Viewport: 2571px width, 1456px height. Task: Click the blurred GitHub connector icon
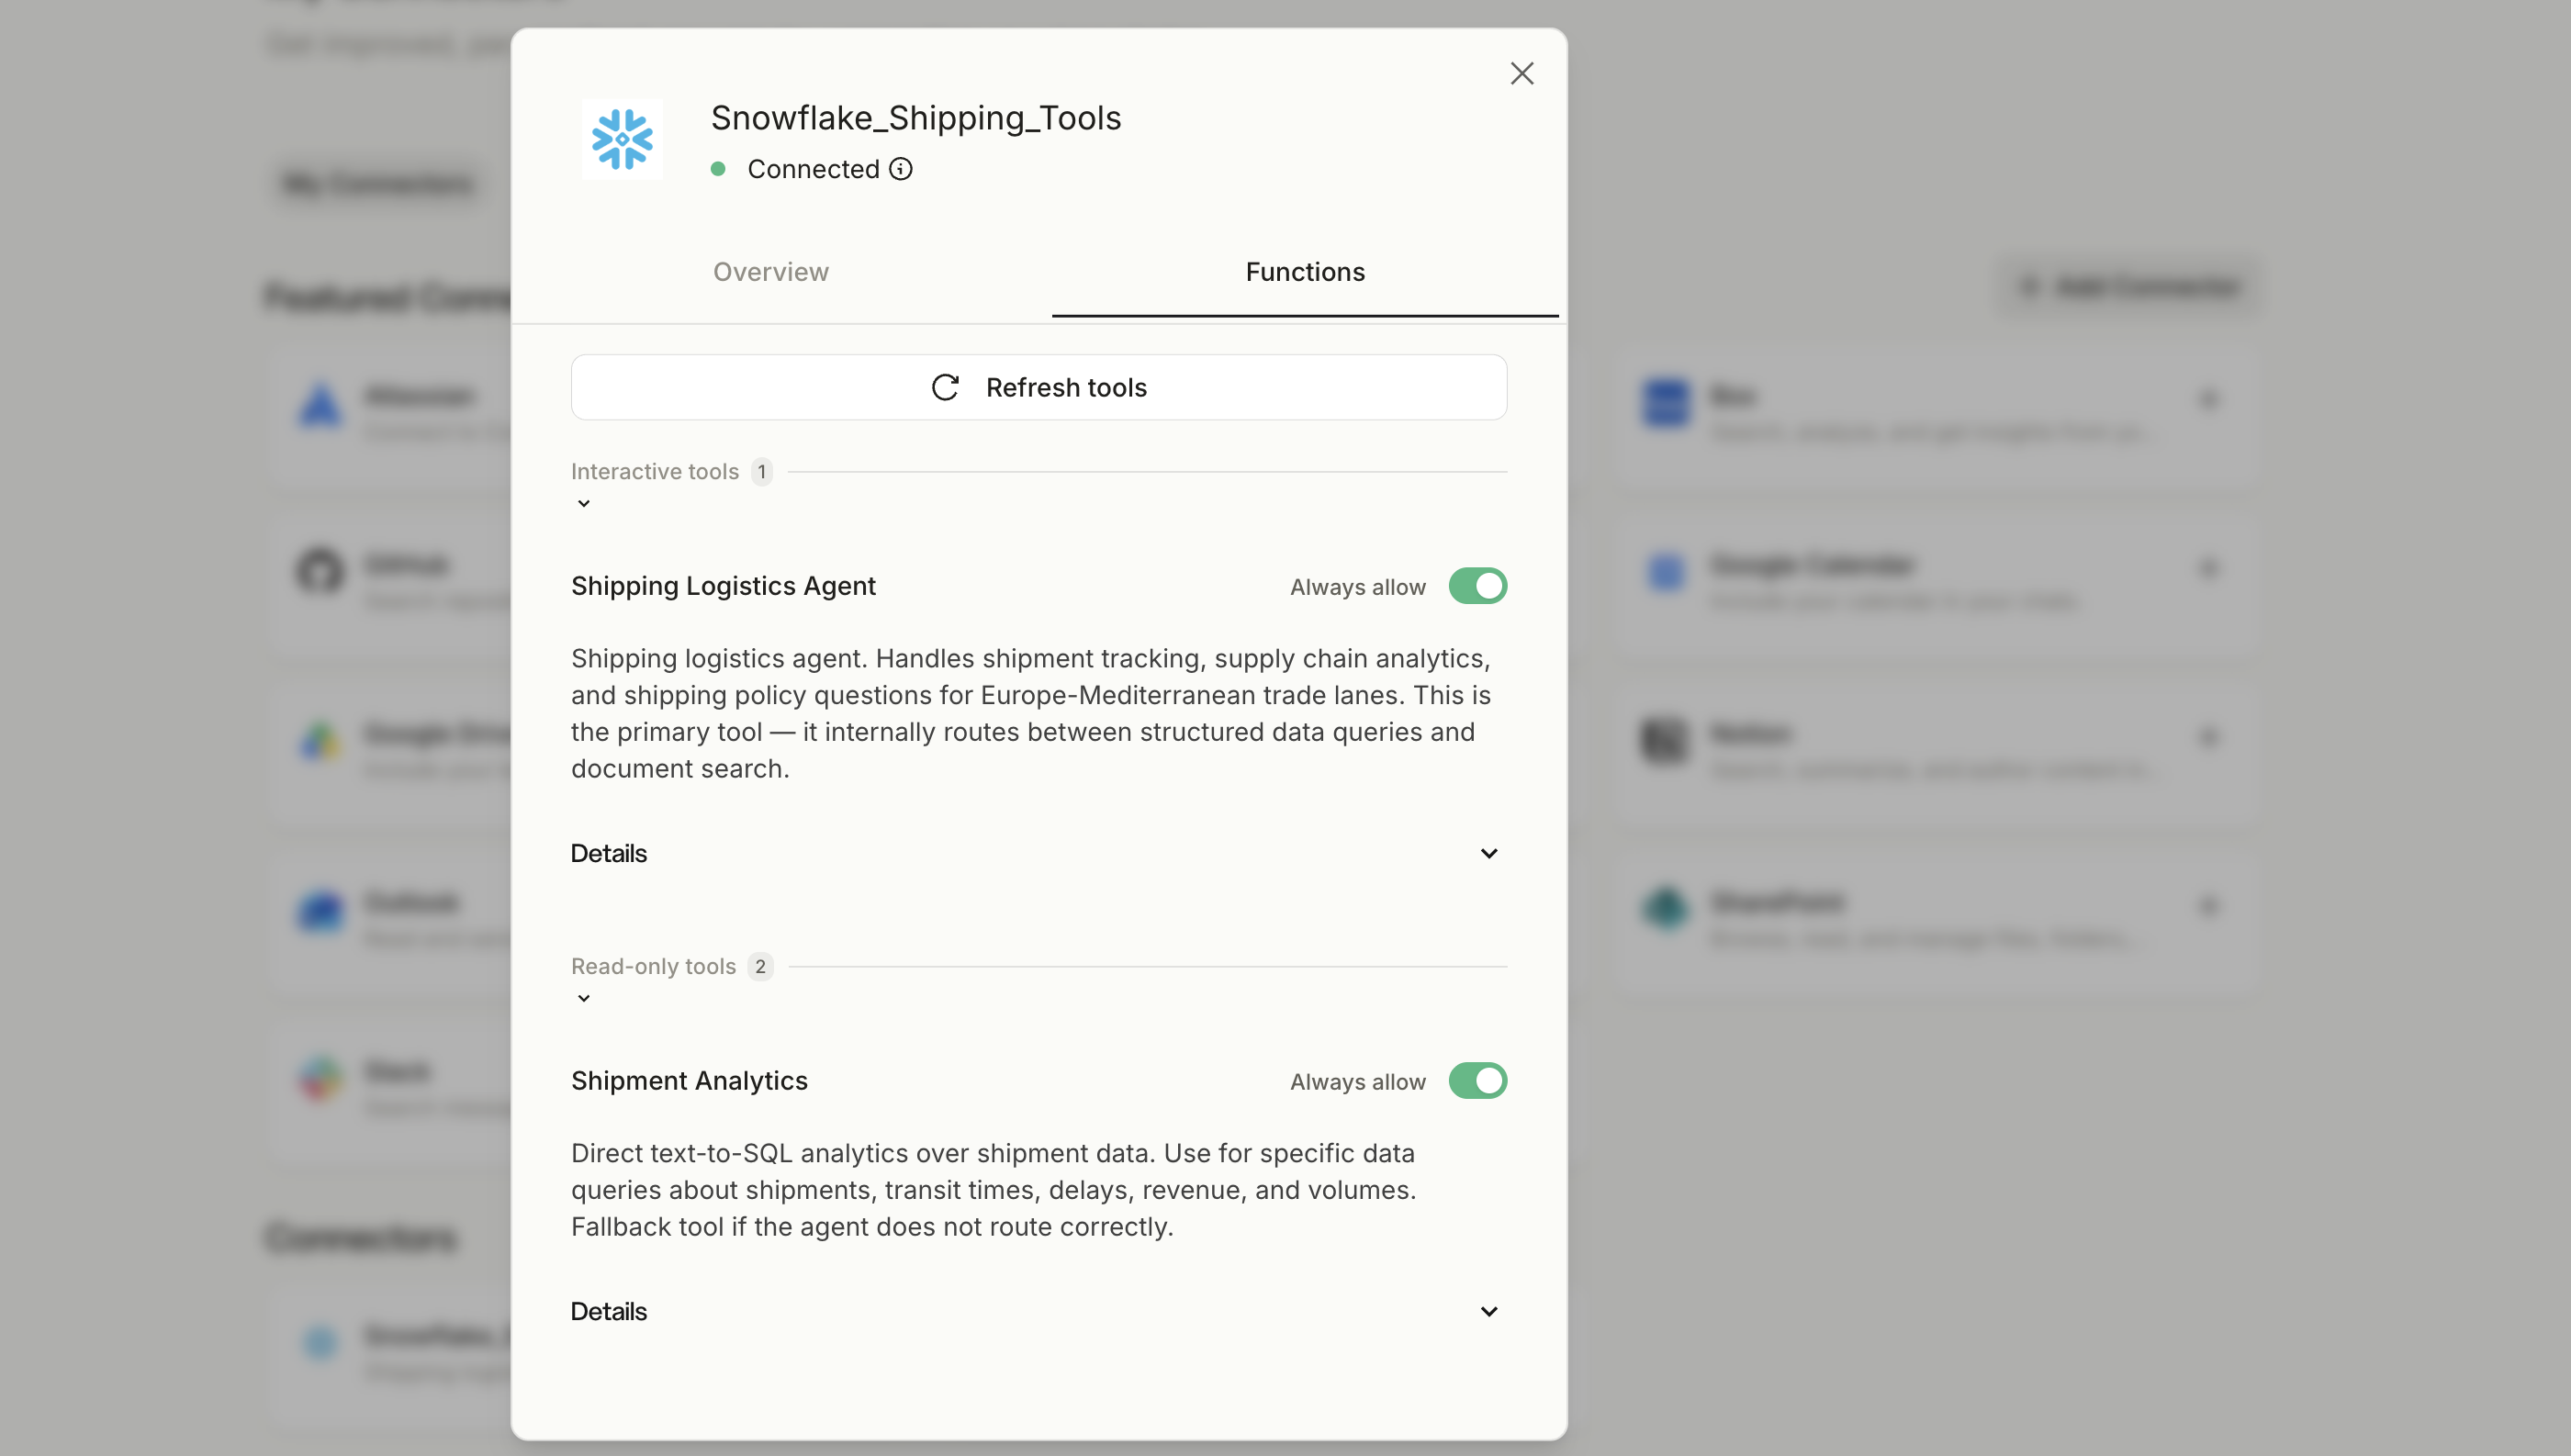(320, 572)
